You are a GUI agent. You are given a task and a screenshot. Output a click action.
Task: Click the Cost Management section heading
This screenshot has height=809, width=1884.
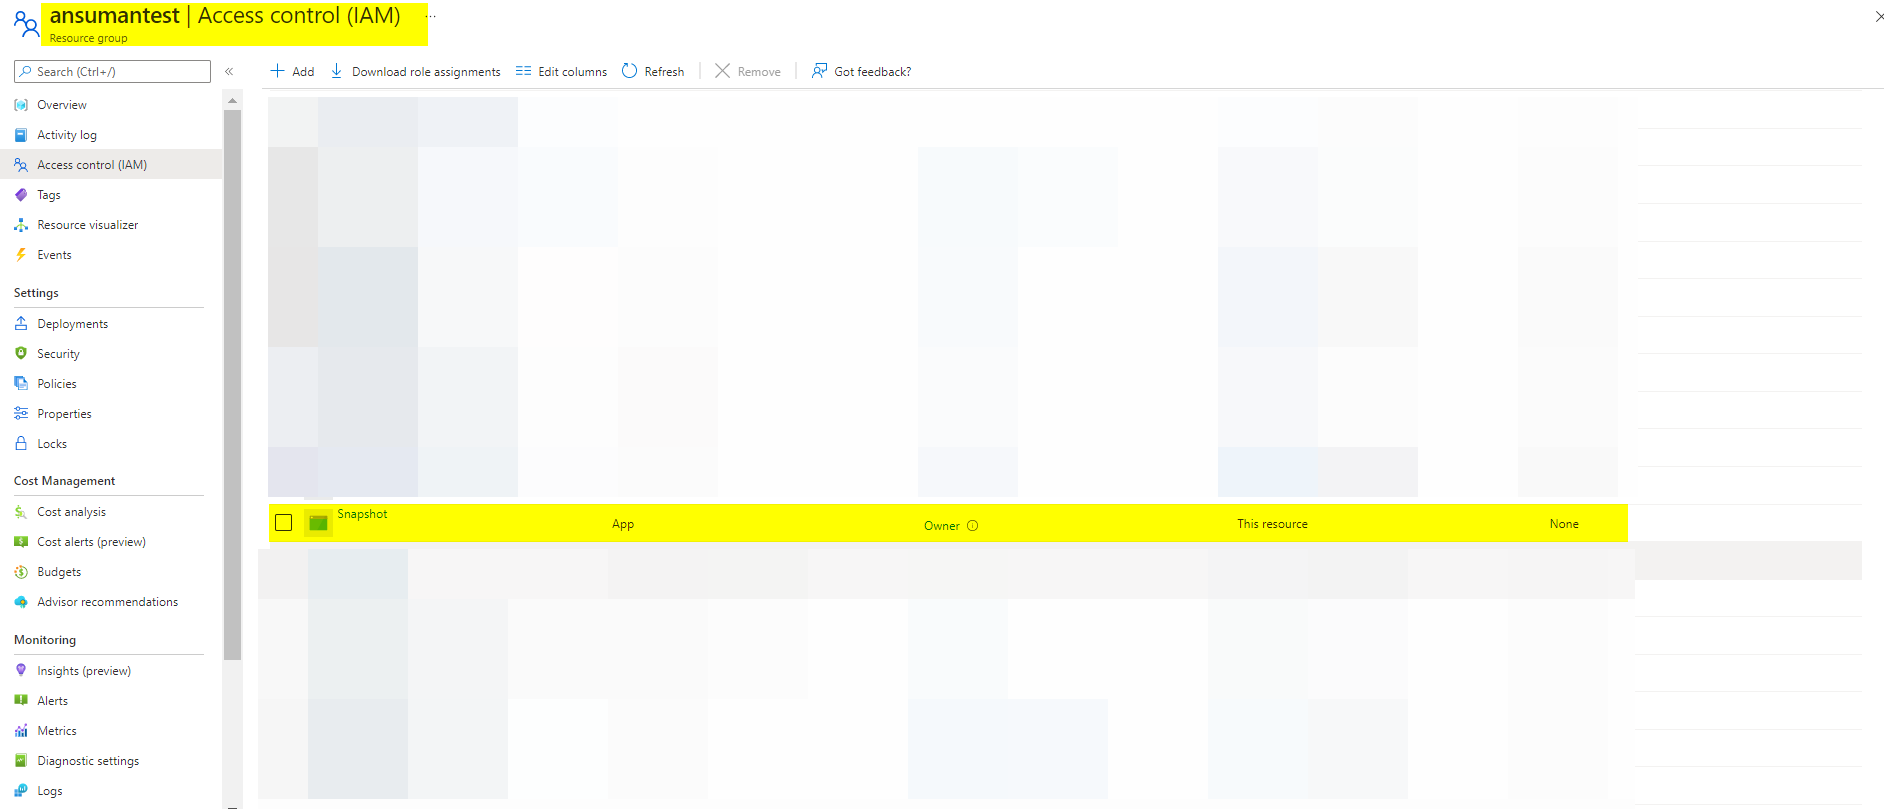coord(65,481)
